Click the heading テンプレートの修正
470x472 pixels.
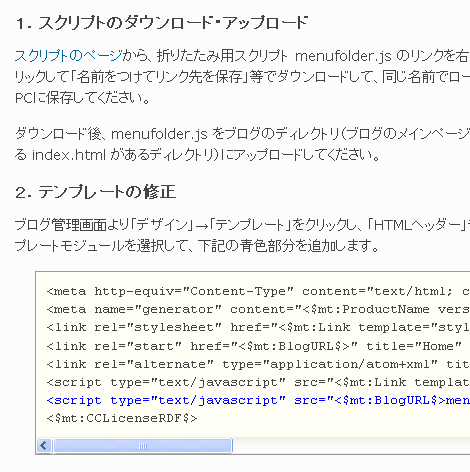click(x=96, y=192)
